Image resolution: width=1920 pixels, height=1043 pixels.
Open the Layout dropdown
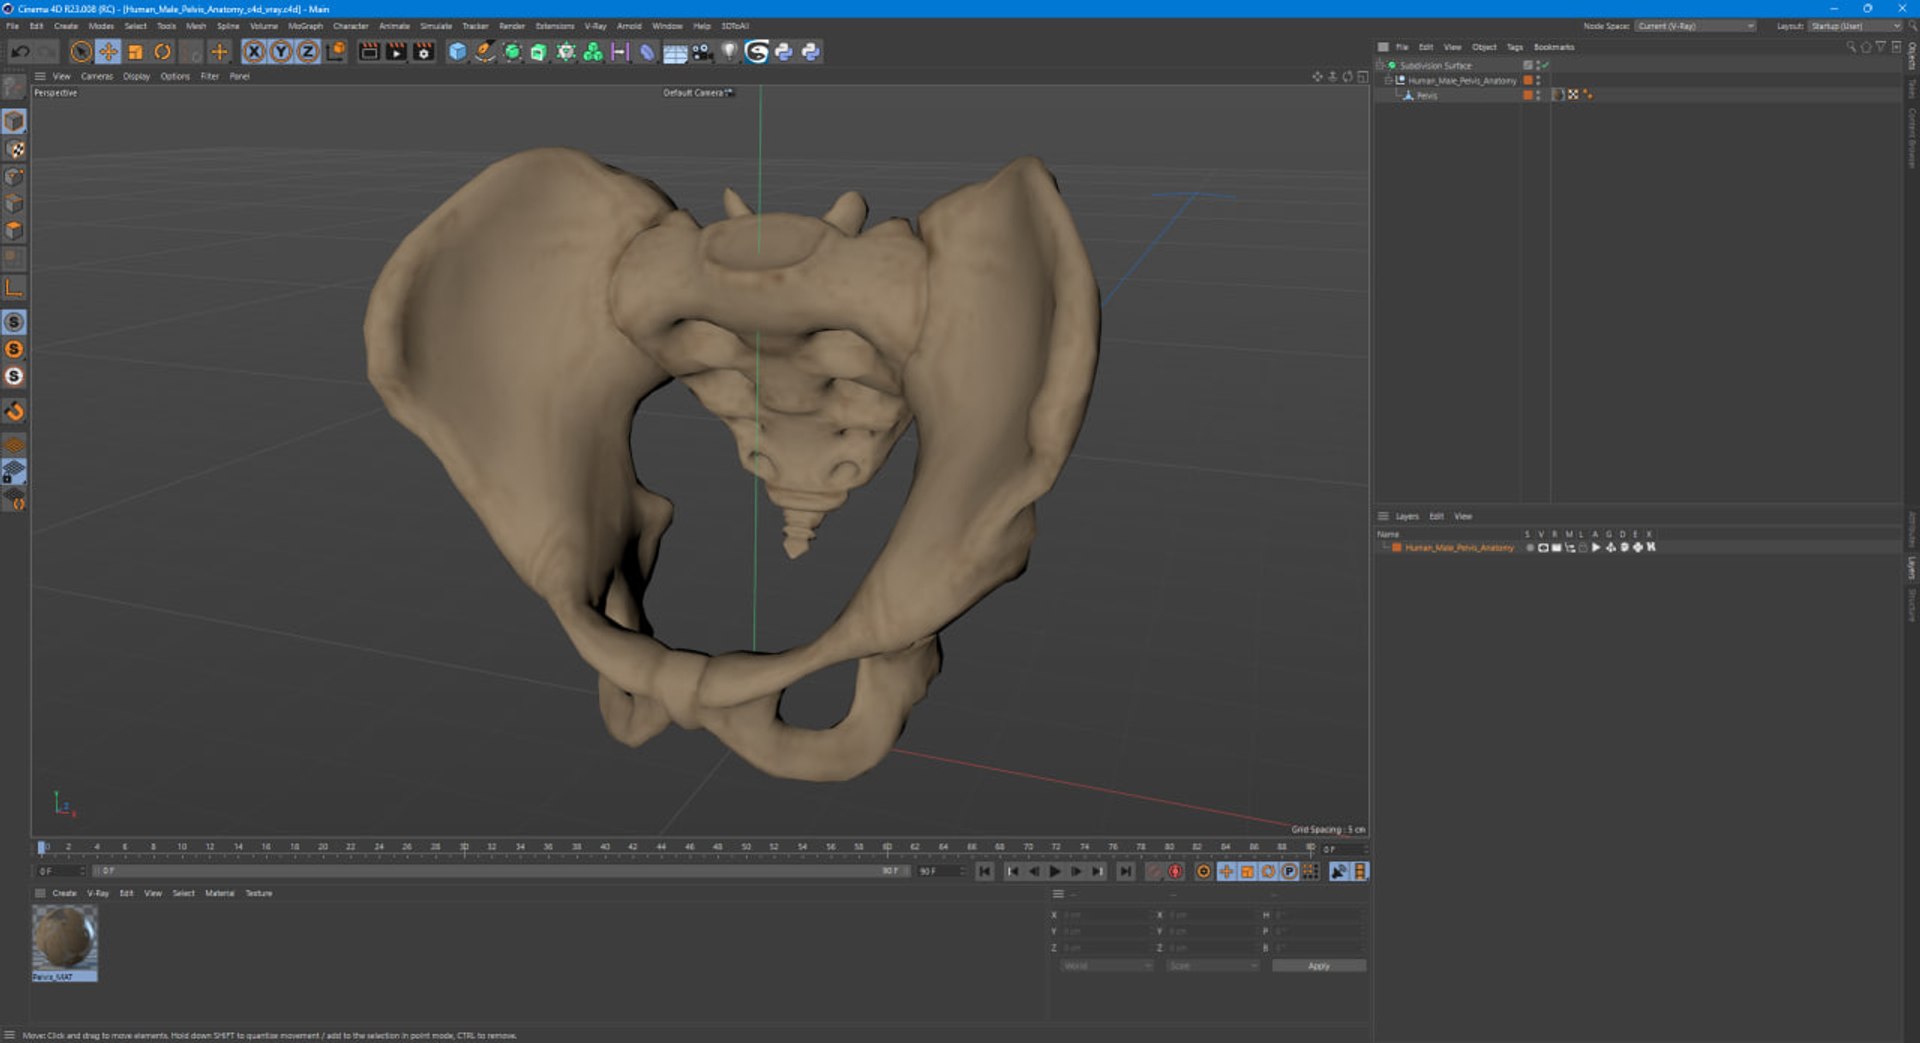pyautogui.click(x=1854, y=26)
